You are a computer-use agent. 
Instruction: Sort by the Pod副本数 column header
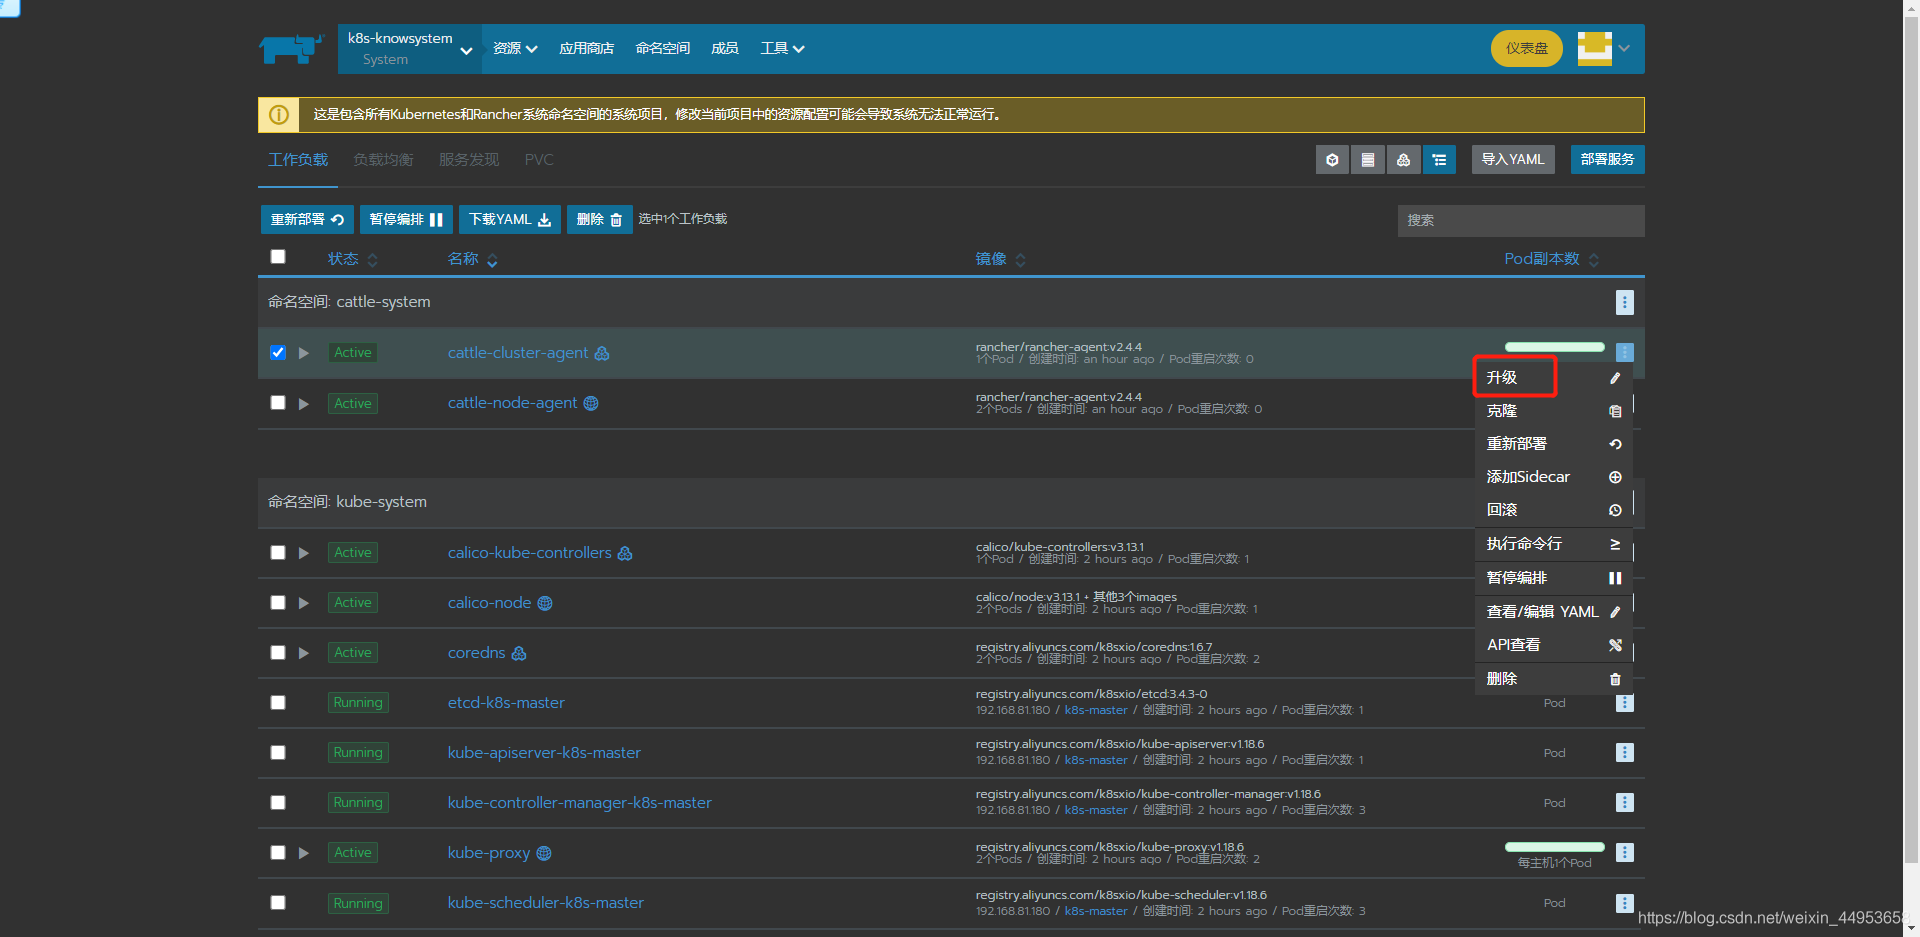pyautogui.click(x=1551, y=259)
